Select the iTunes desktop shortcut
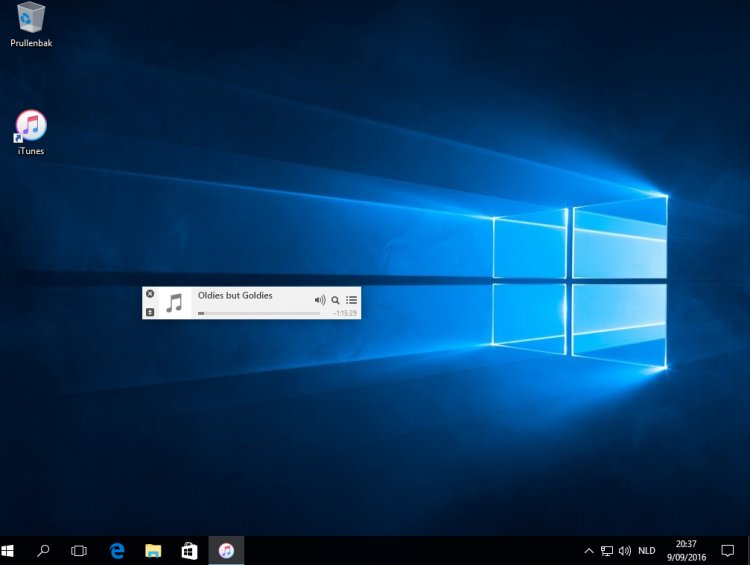Viewport: 750px width, 565px height. point(31,132)
